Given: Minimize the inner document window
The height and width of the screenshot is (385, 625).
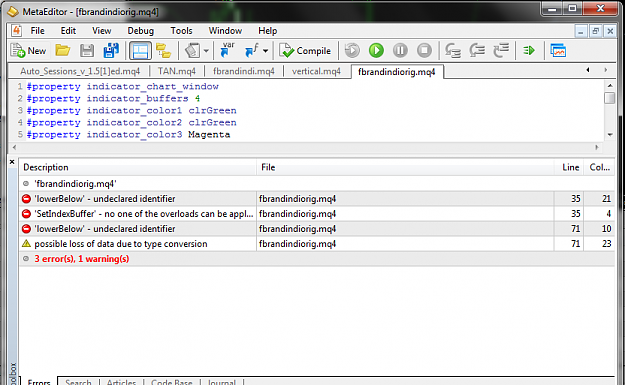Looking at the screenshot, I should coord(580,31).
